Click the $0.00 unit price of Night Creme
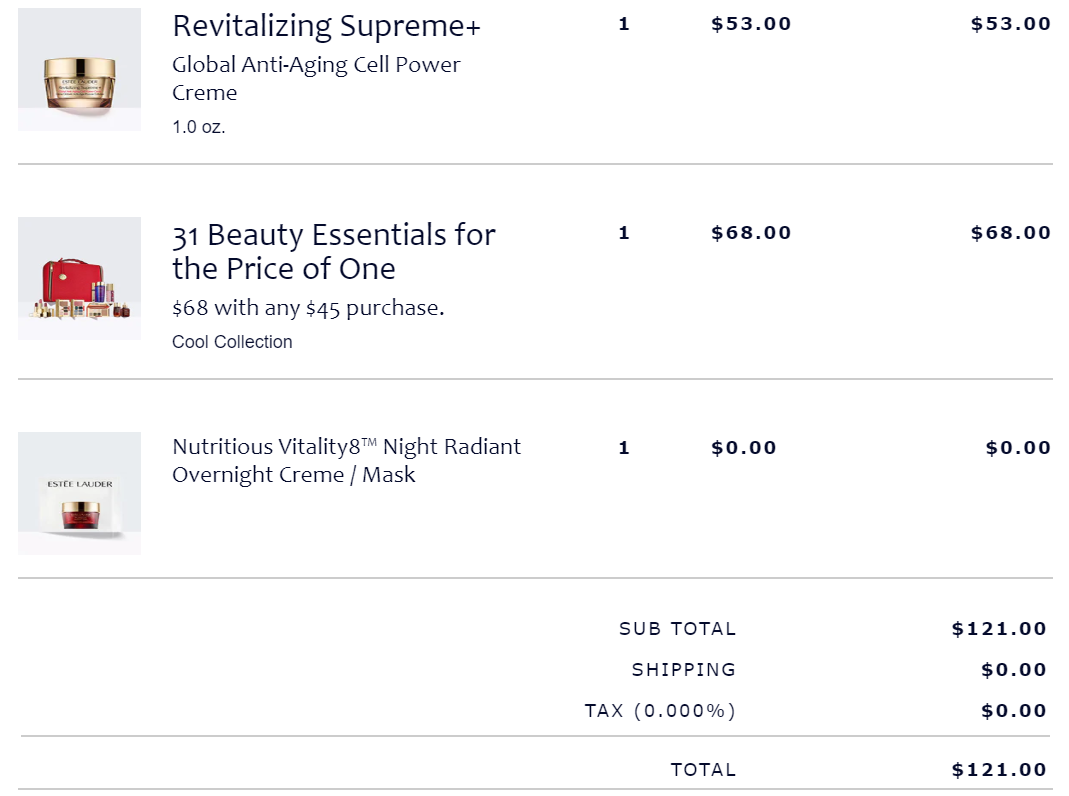The width and height of the screenshot is (1069, 796). [x=743, y=448]
